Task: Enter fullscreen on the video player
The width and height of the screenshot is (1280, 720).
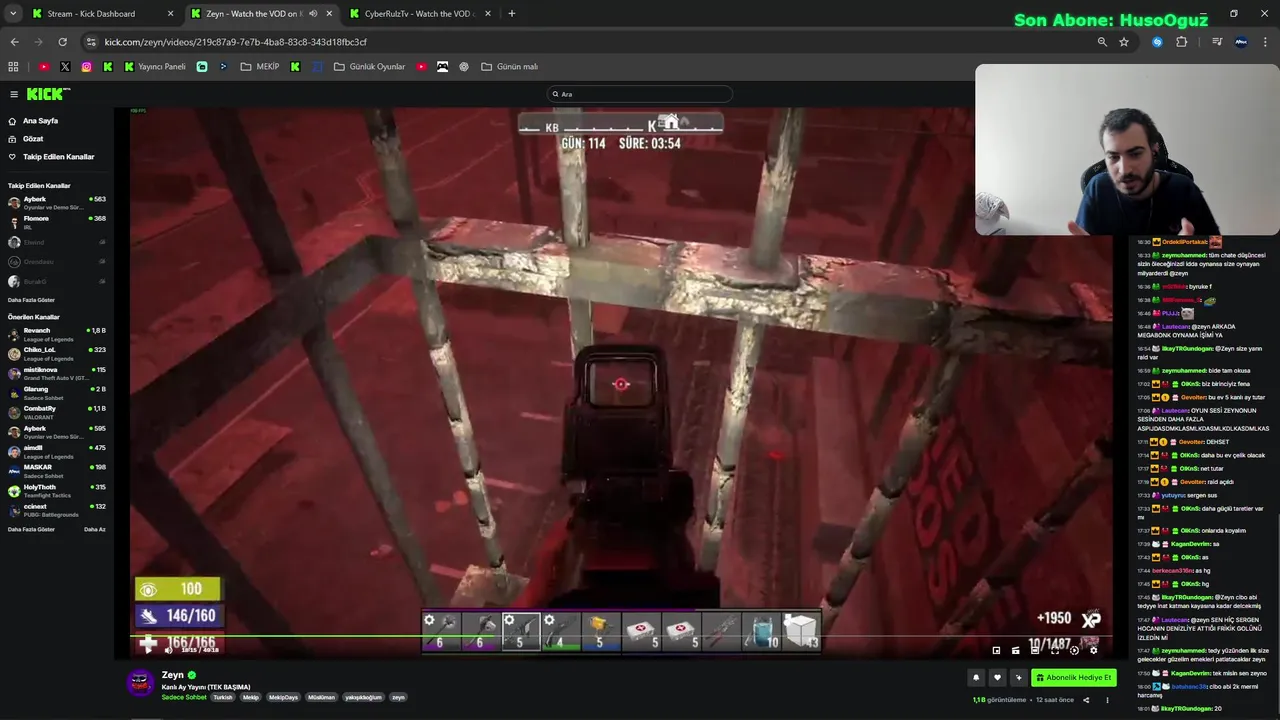Action: (1055, 651)
